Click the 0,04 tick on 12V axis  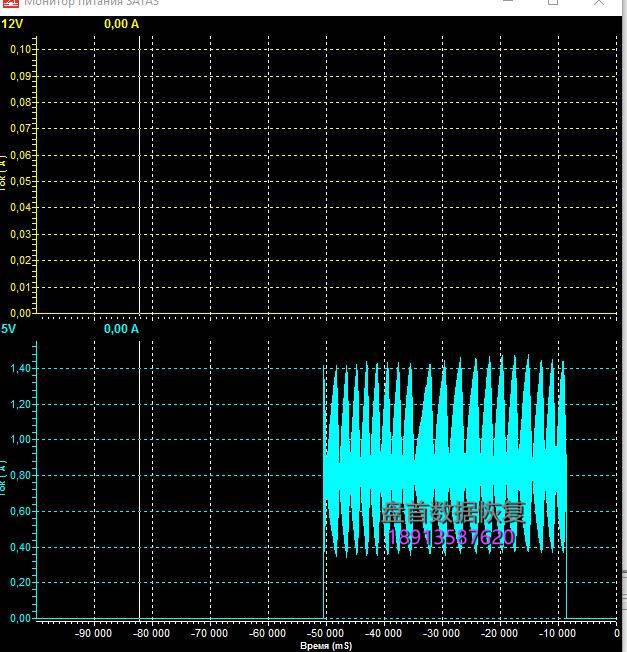(21, 207)
